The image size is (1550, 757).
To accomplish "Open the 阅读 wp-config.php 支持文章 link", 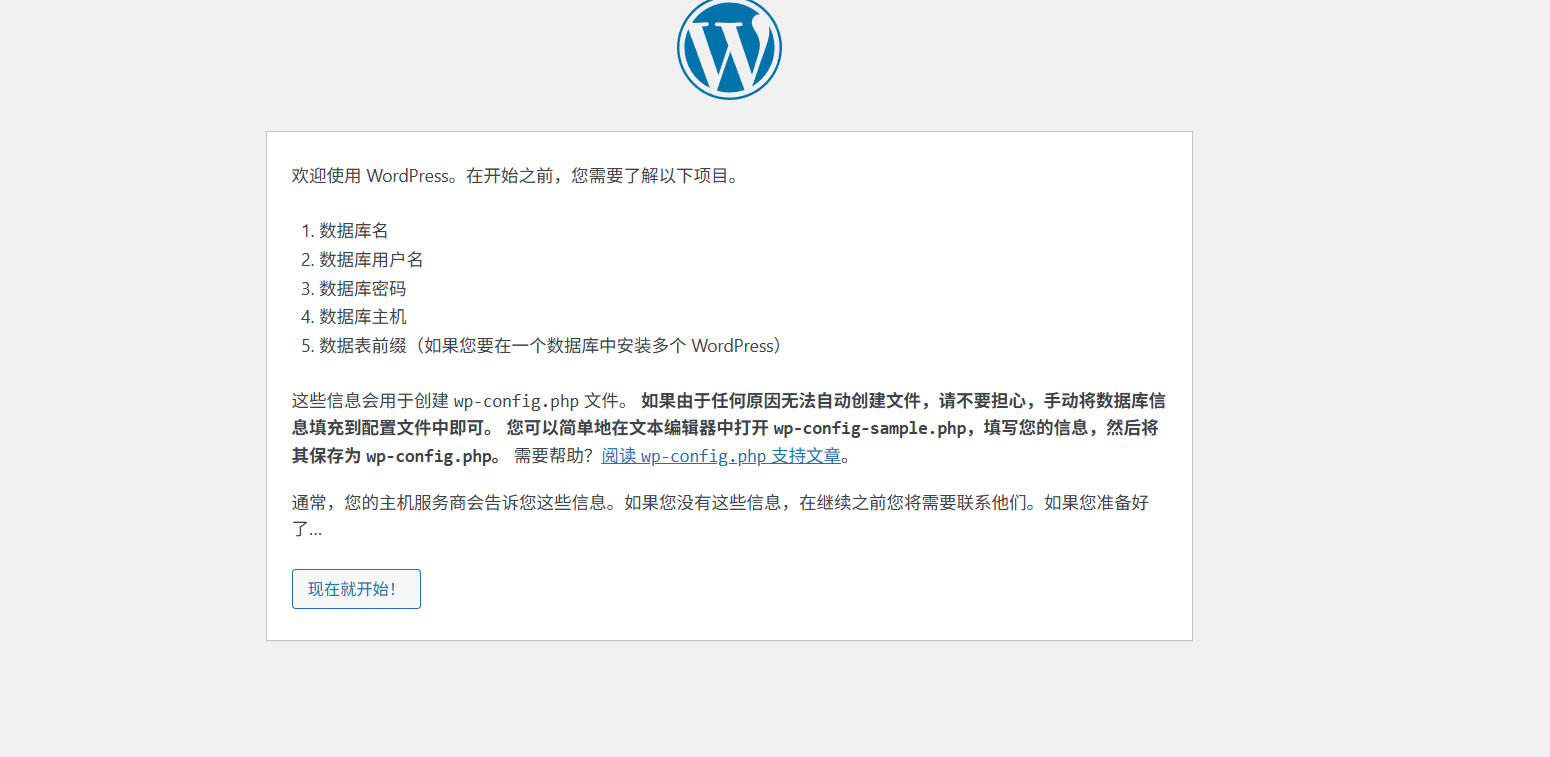I will [x=720, y=456].
